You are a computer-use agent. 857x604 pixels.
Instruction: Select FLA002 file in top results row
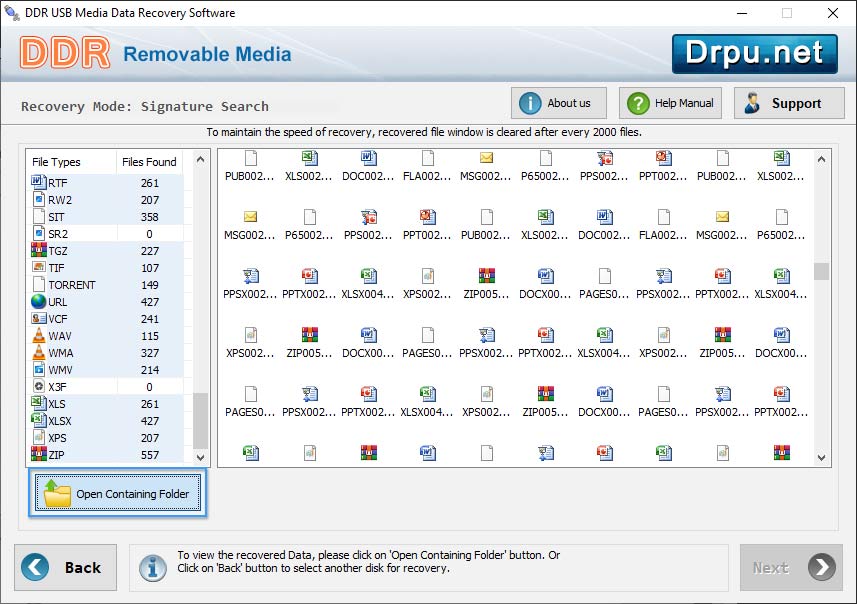[x=427, y=166]
